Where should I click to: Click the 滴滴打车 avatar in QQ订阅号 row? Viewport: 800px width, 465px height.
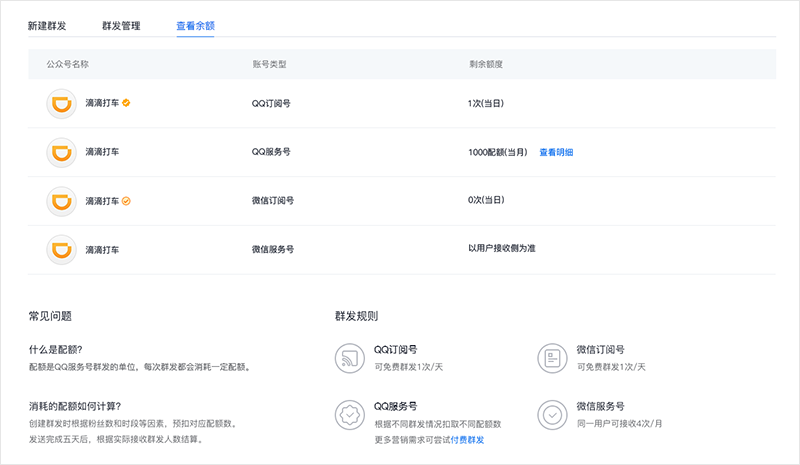pyautogui.click(x=62, y=104)
